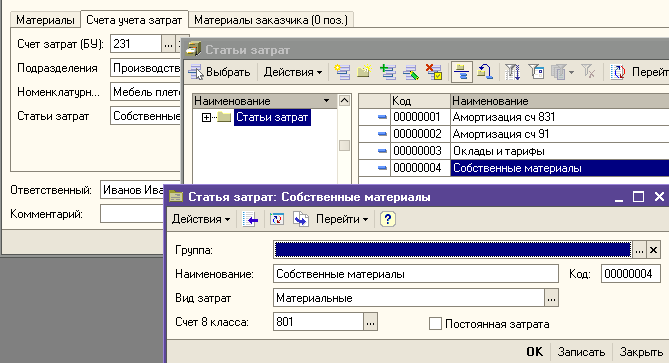The image size is (669, 363).
Task: Switch to Счета учета затрат tab
Action: [x=134, y=20]
